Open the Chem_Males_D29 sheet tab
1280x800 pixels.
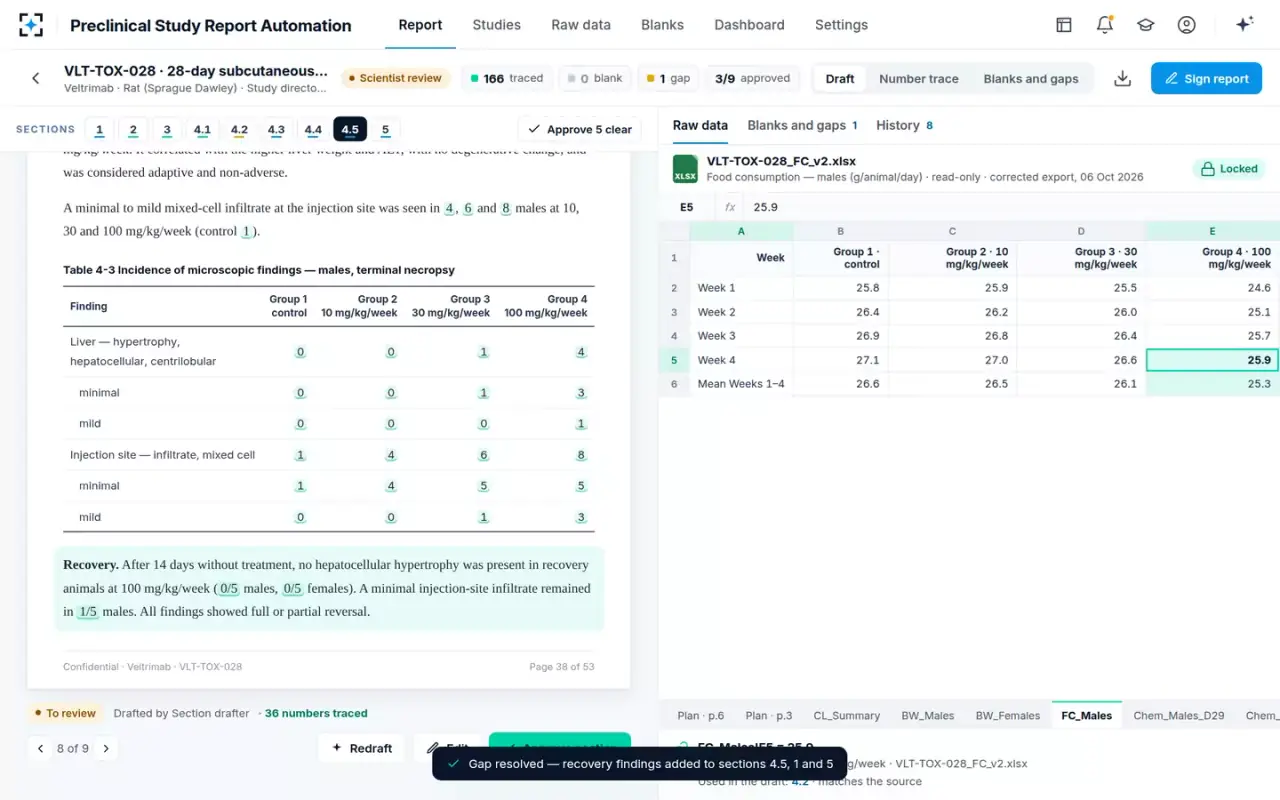[x=1179, y=715]
